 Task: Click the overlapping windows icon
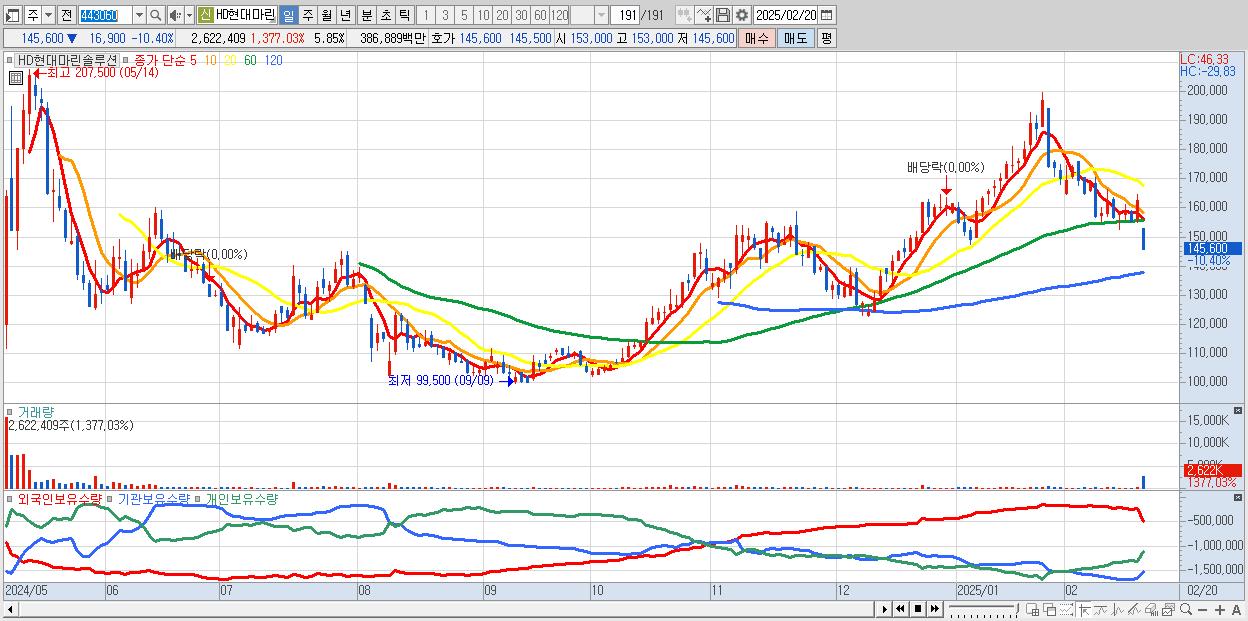[x=1050, y=610]
